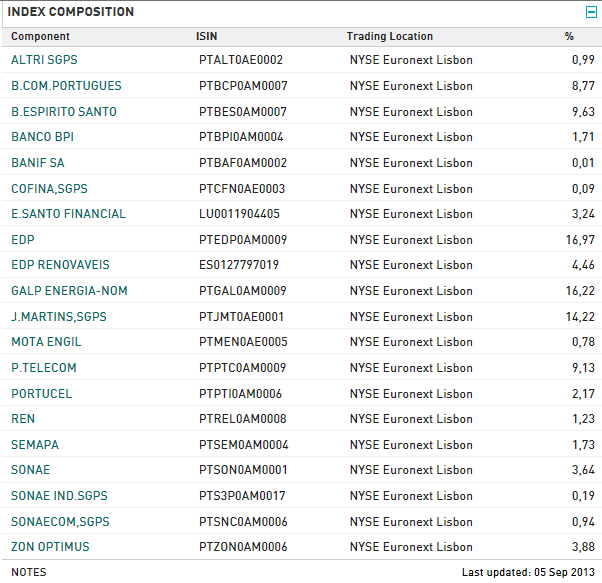Open the SEMAPA component page

point(35,445)
